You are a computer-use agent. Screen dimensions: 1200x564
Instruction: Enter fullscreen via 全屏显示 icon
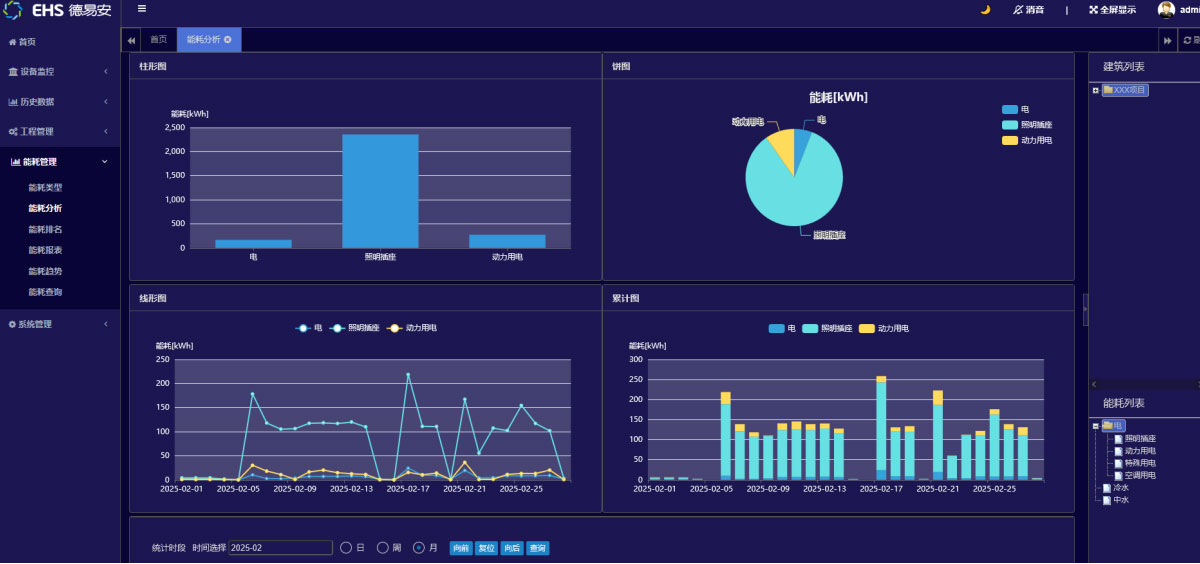point(1094,10)
